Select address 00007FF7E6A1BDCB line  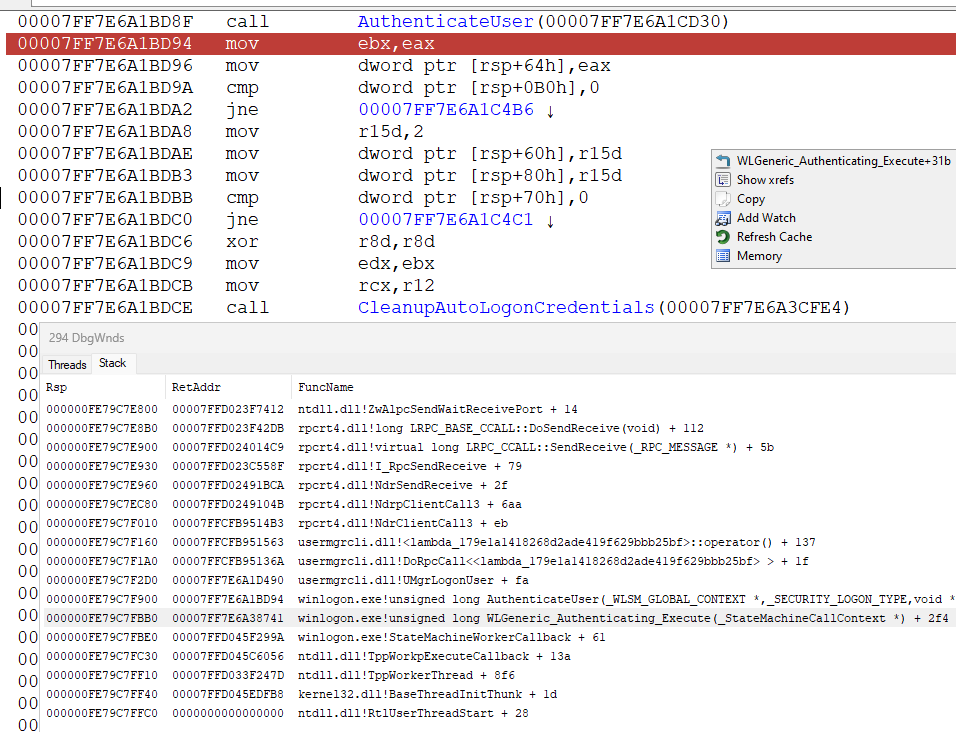click(x=105, y=286)
